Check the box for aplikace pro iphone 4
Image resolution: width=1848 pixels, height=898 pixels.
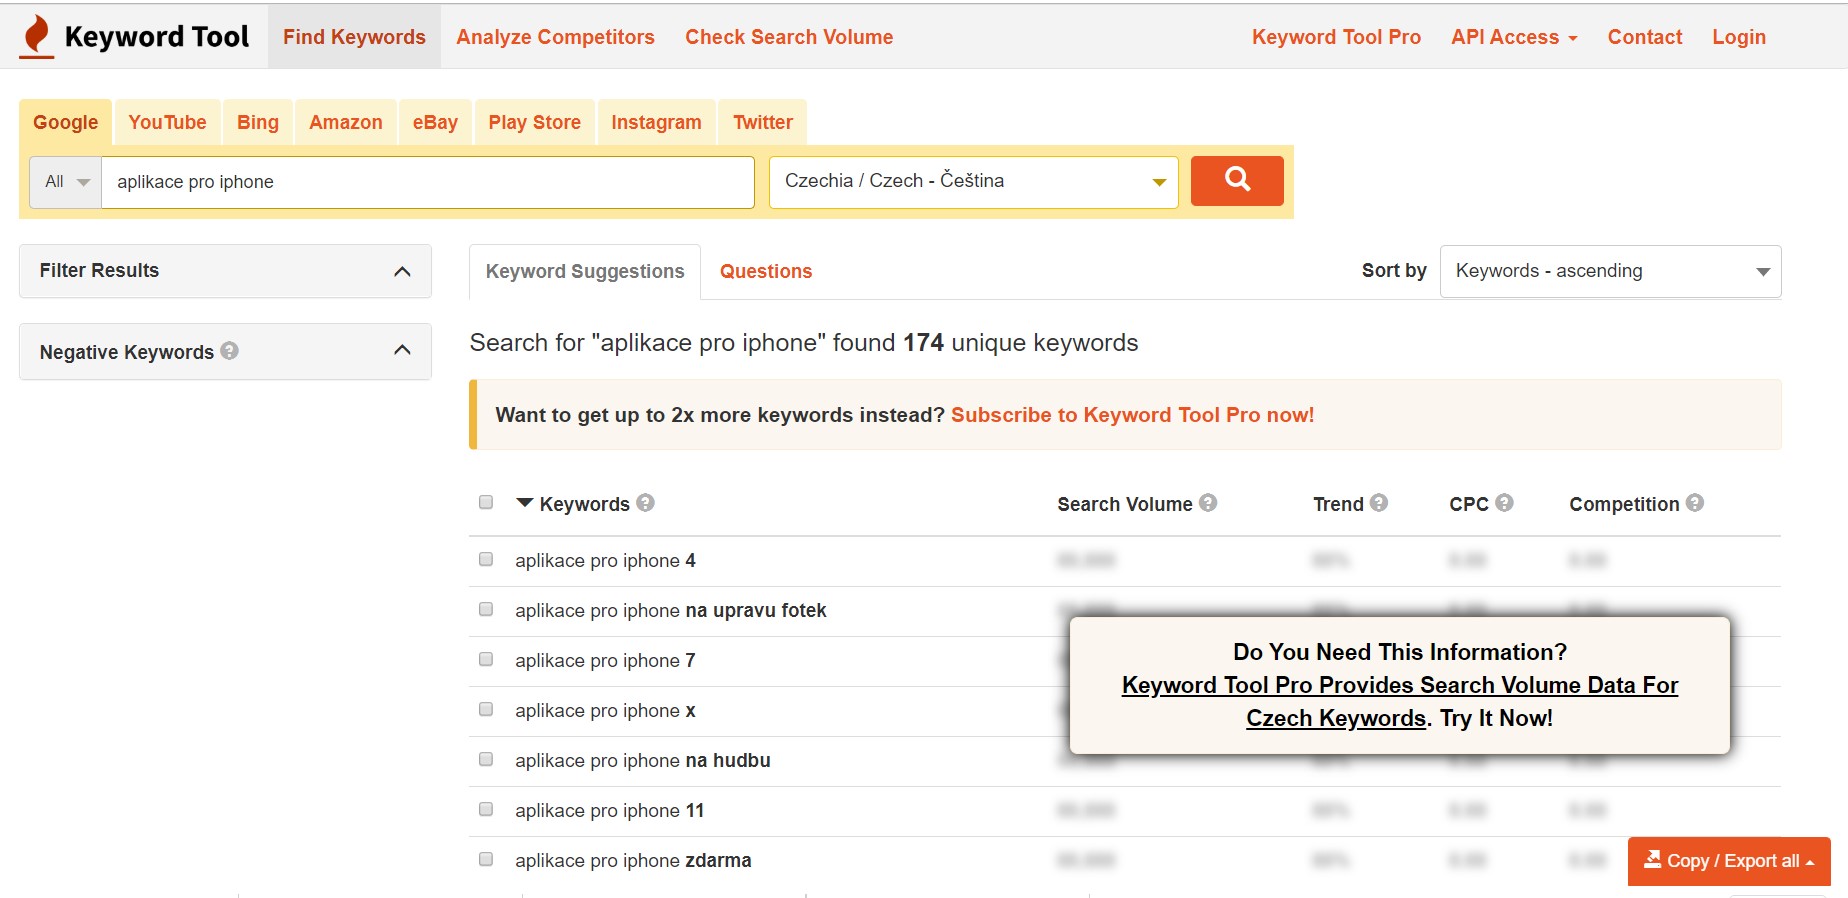point(486,559)
